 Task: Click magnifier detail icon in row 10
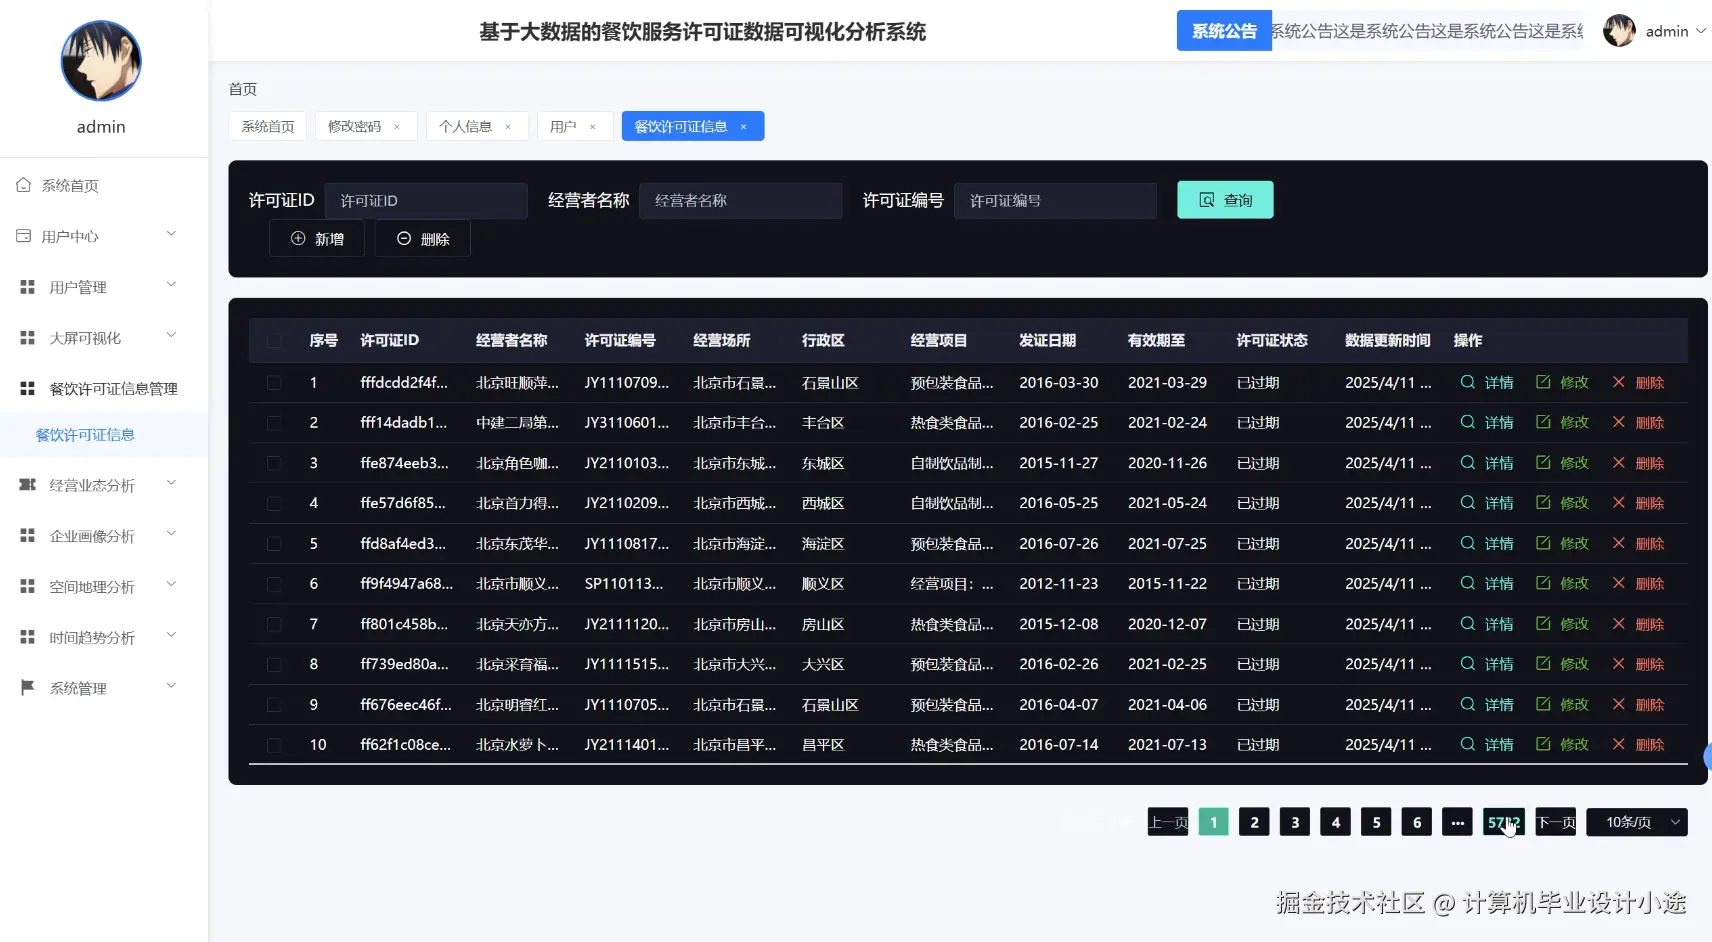tap(1467, 744)
